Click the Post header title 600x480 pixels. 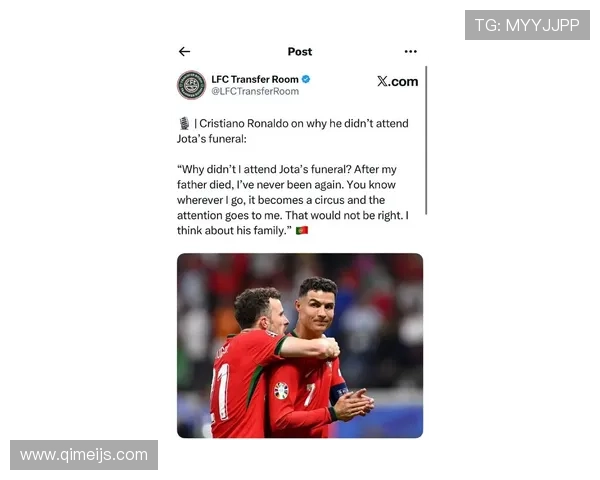coord(300,51)
